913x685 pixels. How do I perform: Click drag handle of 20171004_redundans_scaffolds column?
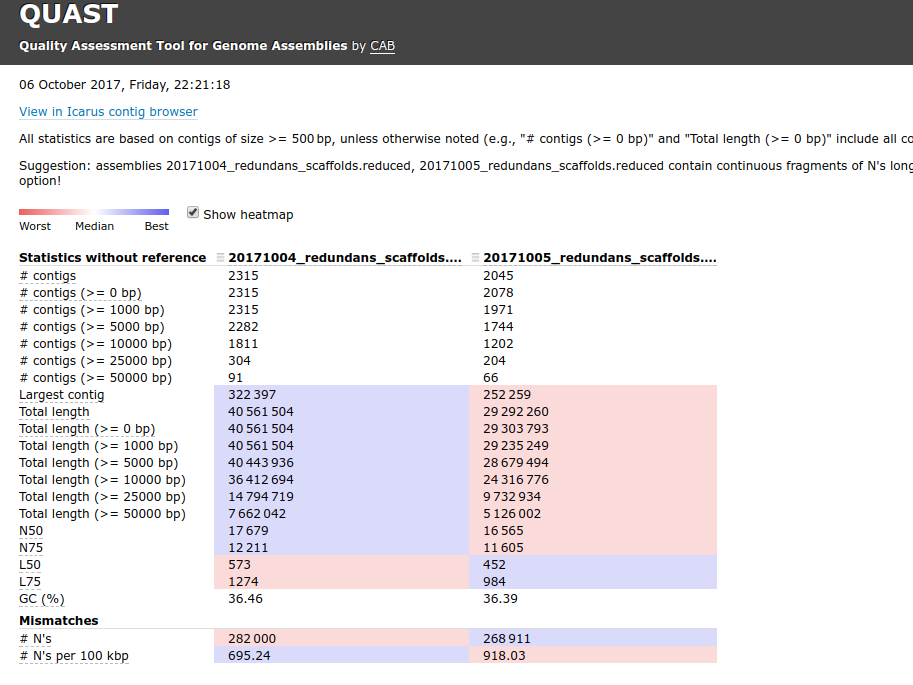220,258
